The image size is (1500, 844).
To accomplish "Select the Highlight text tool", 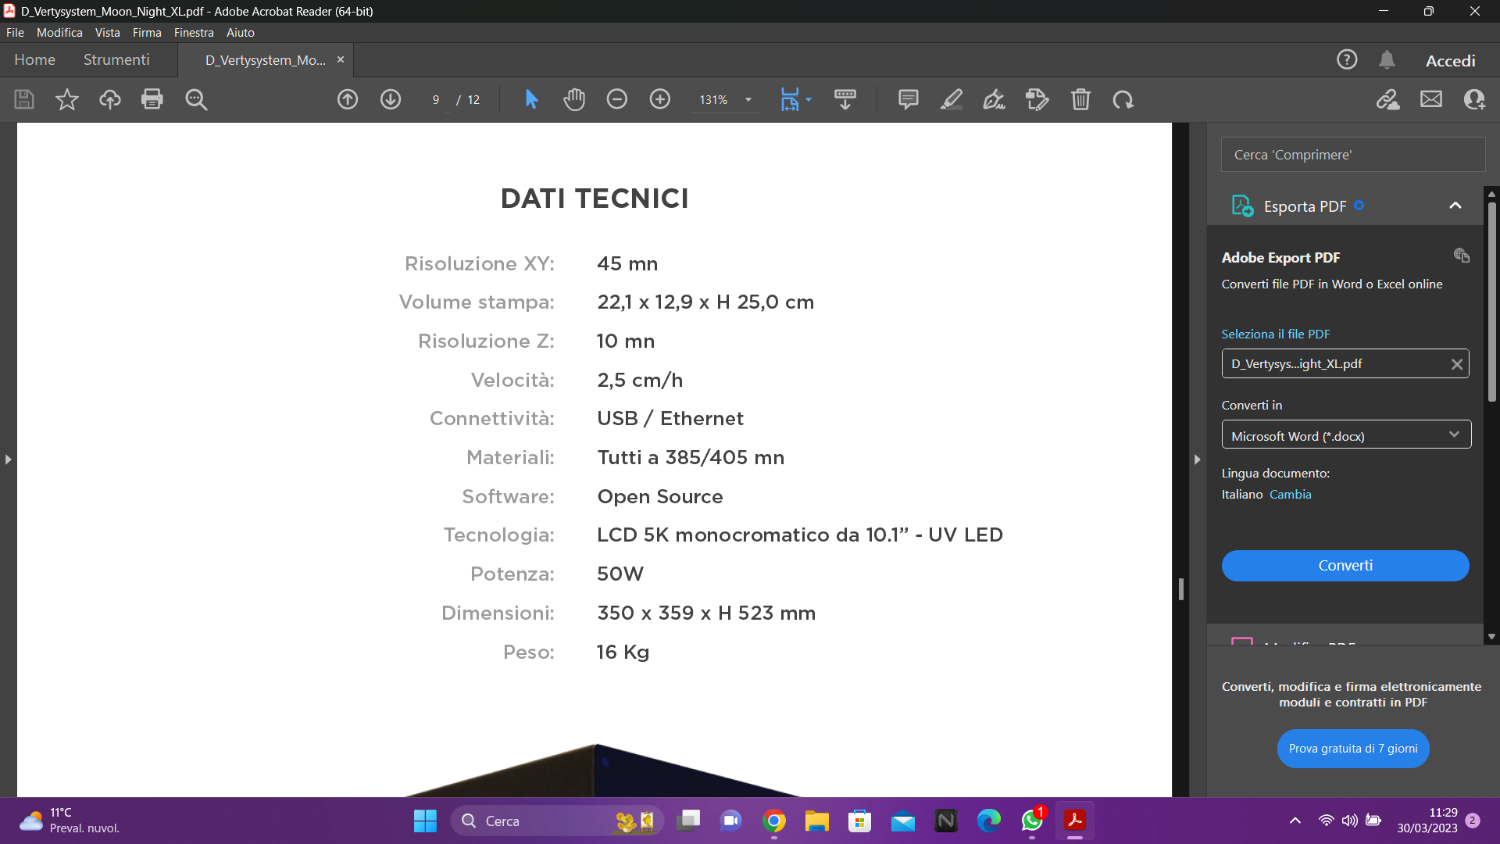I will pyautogui.click(x=951, y=99).
